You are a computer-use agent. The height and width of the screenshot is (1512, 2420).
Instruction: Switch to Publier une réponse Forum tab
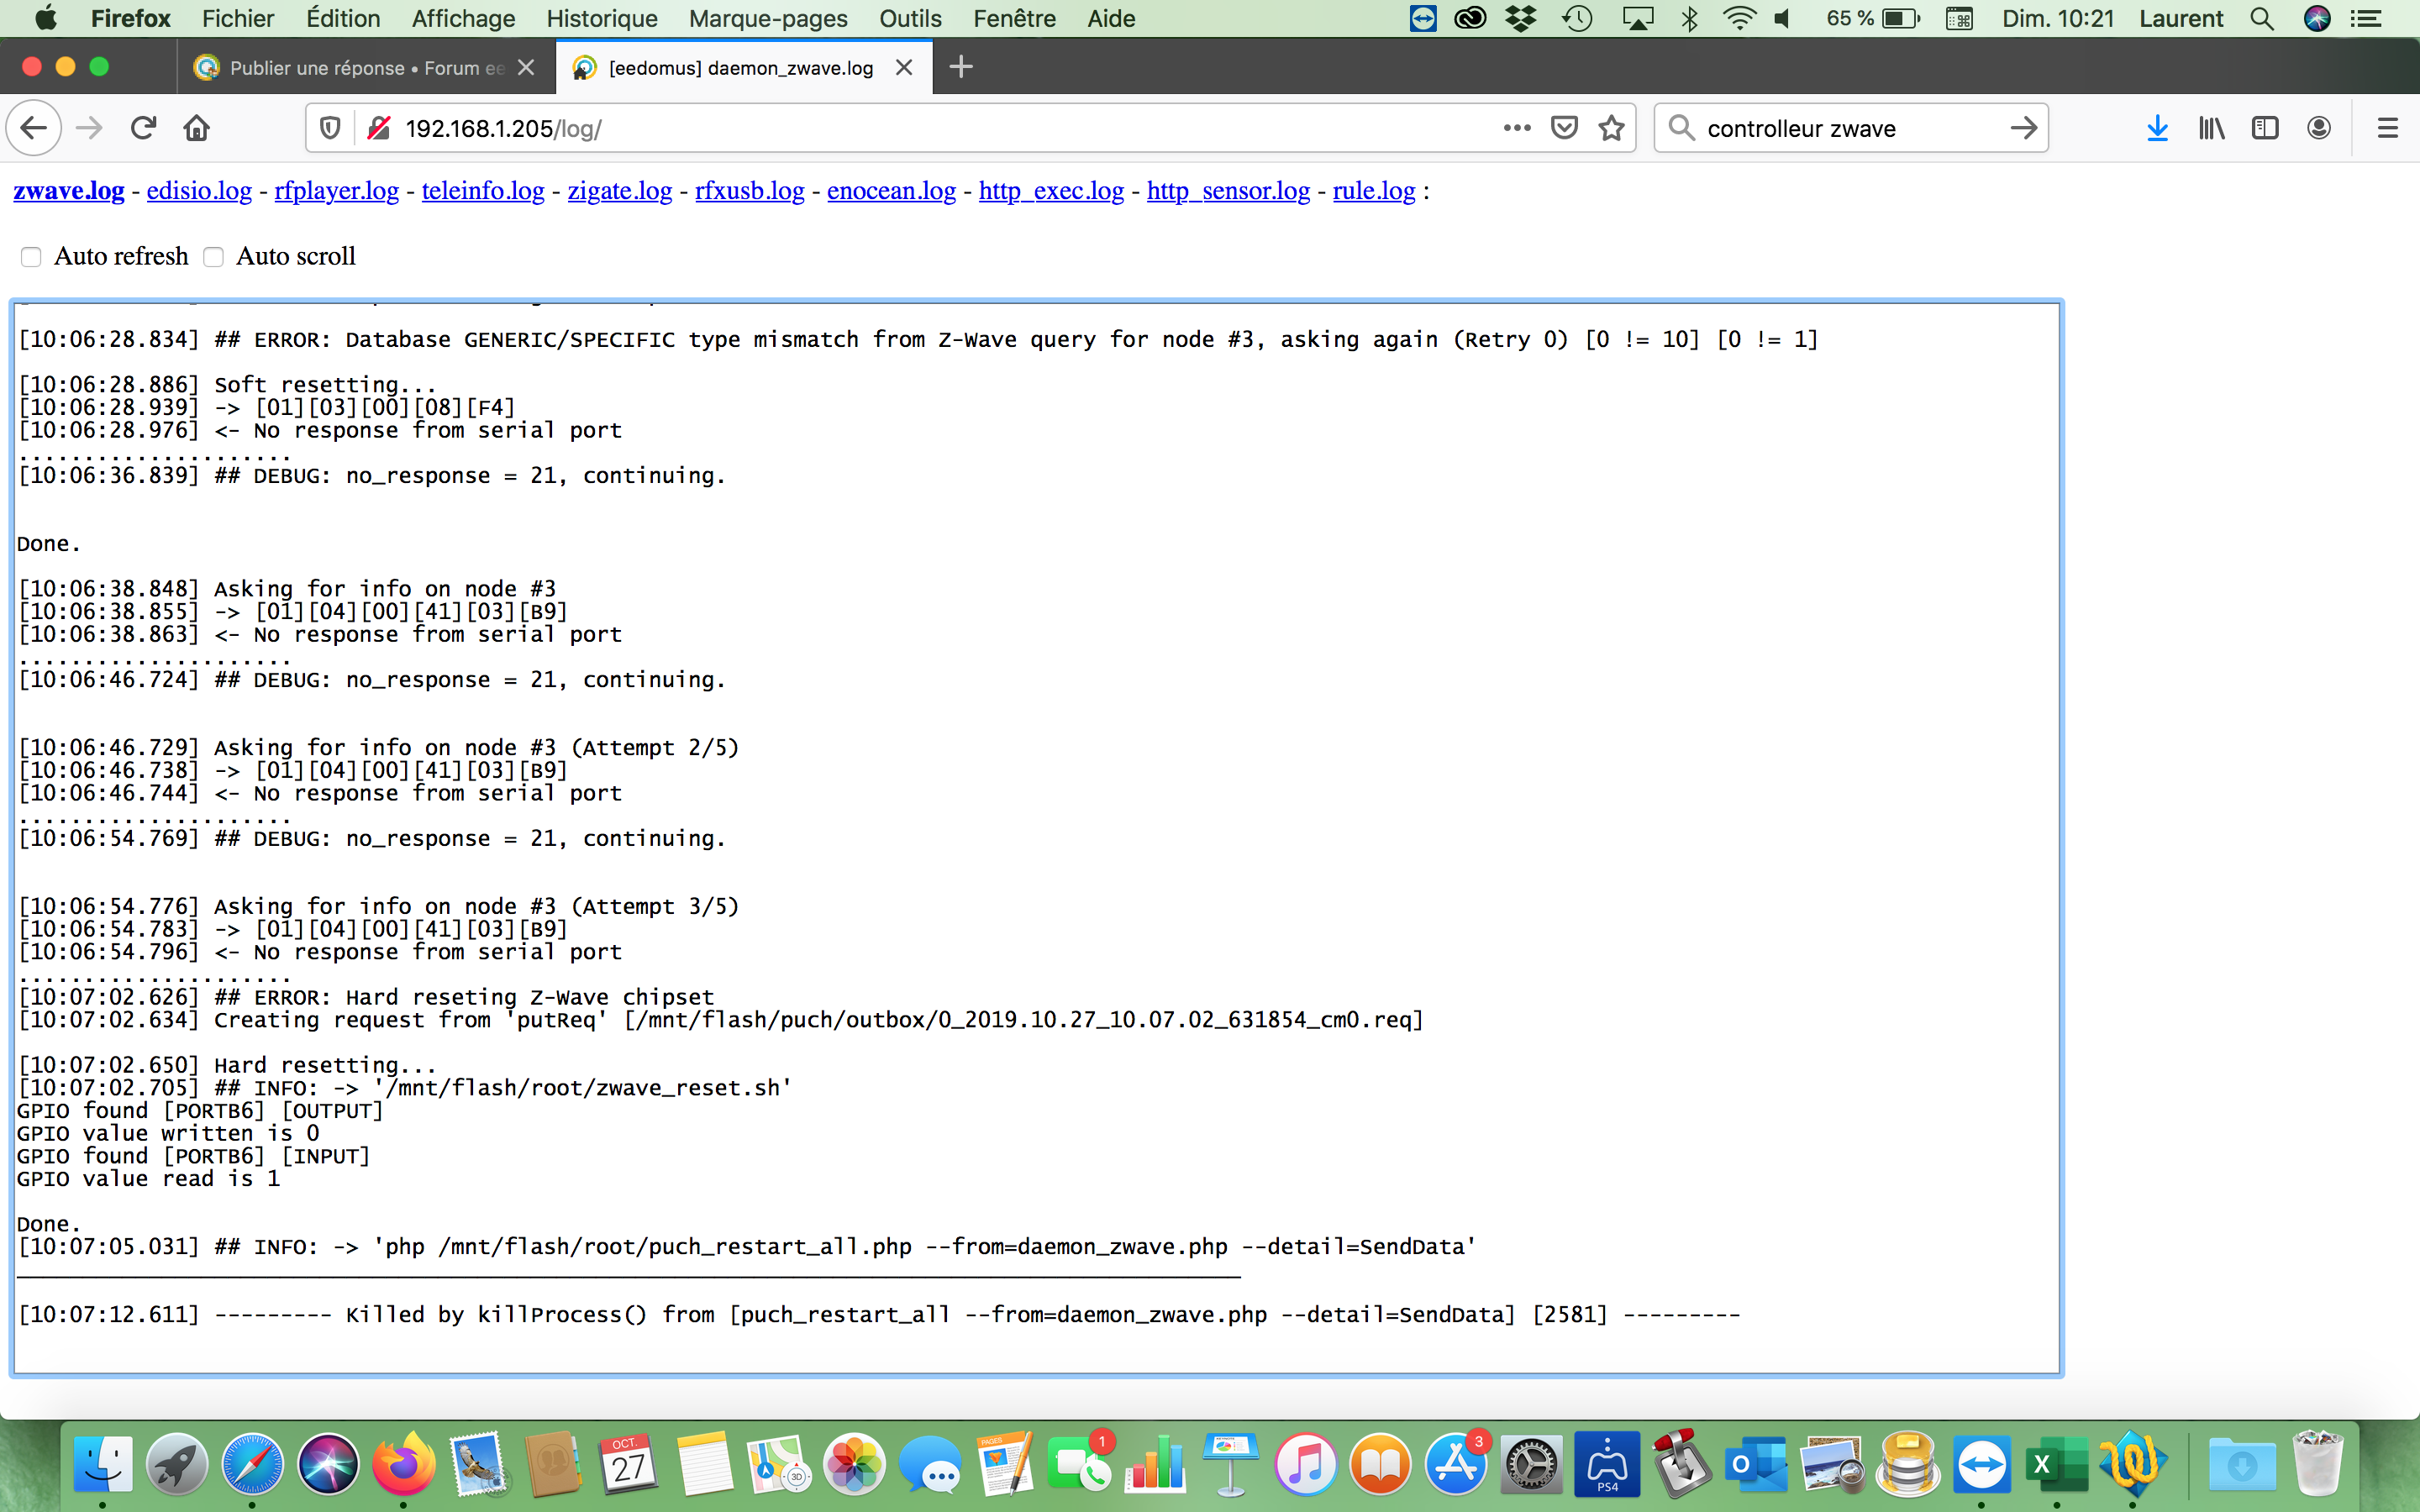coord(366,68)
